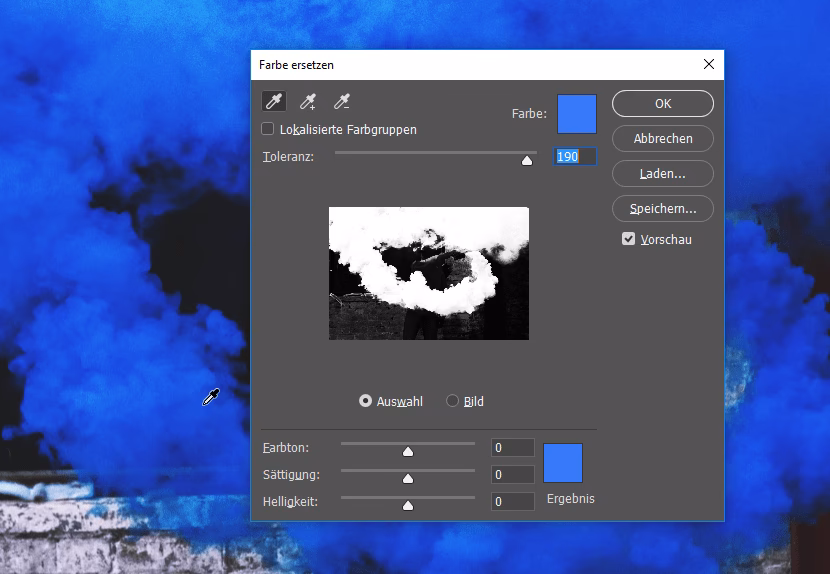Open the Laden... dialog
This screenshot has height=574, width=830.
(x=662, y=173)
